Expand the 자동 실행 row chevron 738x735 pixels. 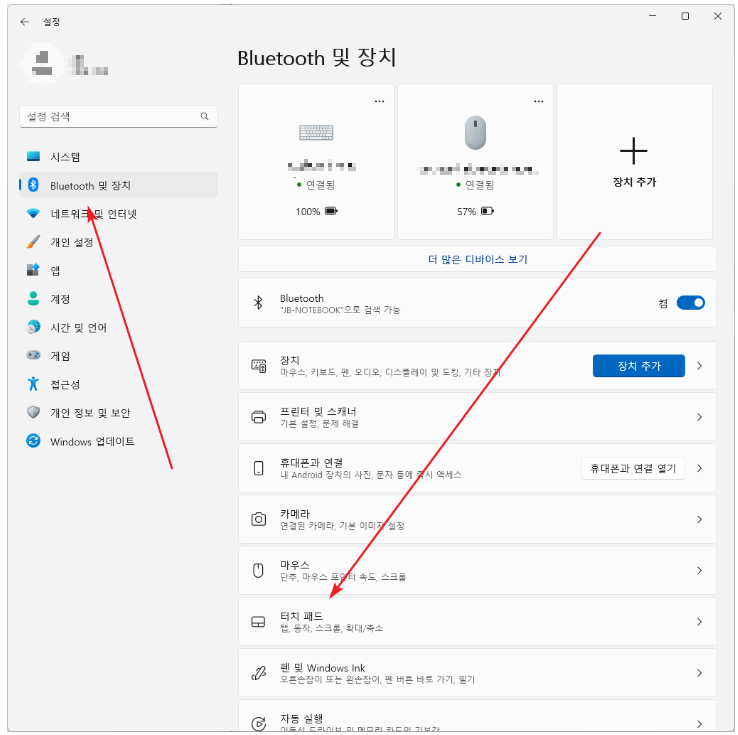coord(699,724)
